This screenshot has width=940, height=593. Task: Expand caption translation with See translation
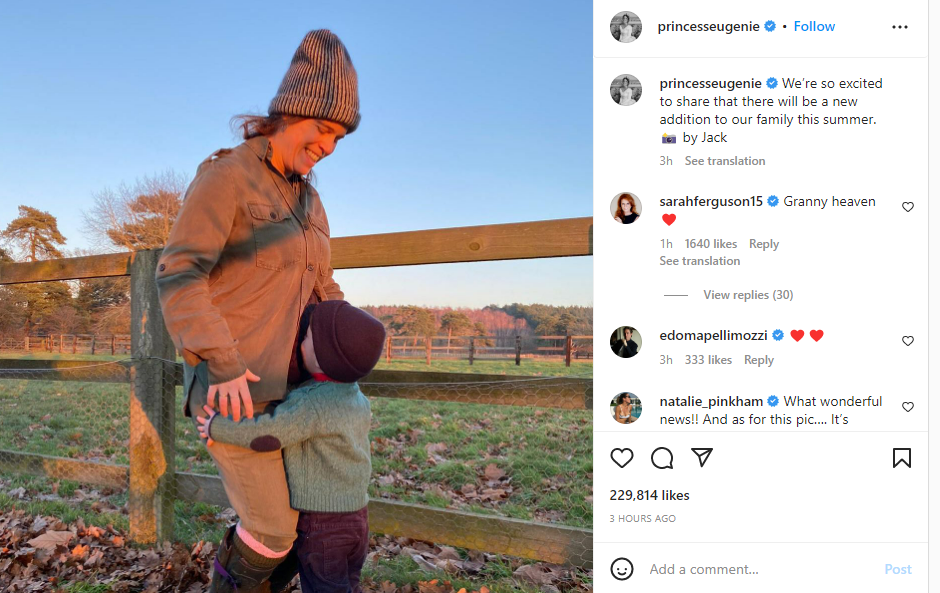[724, 160]
